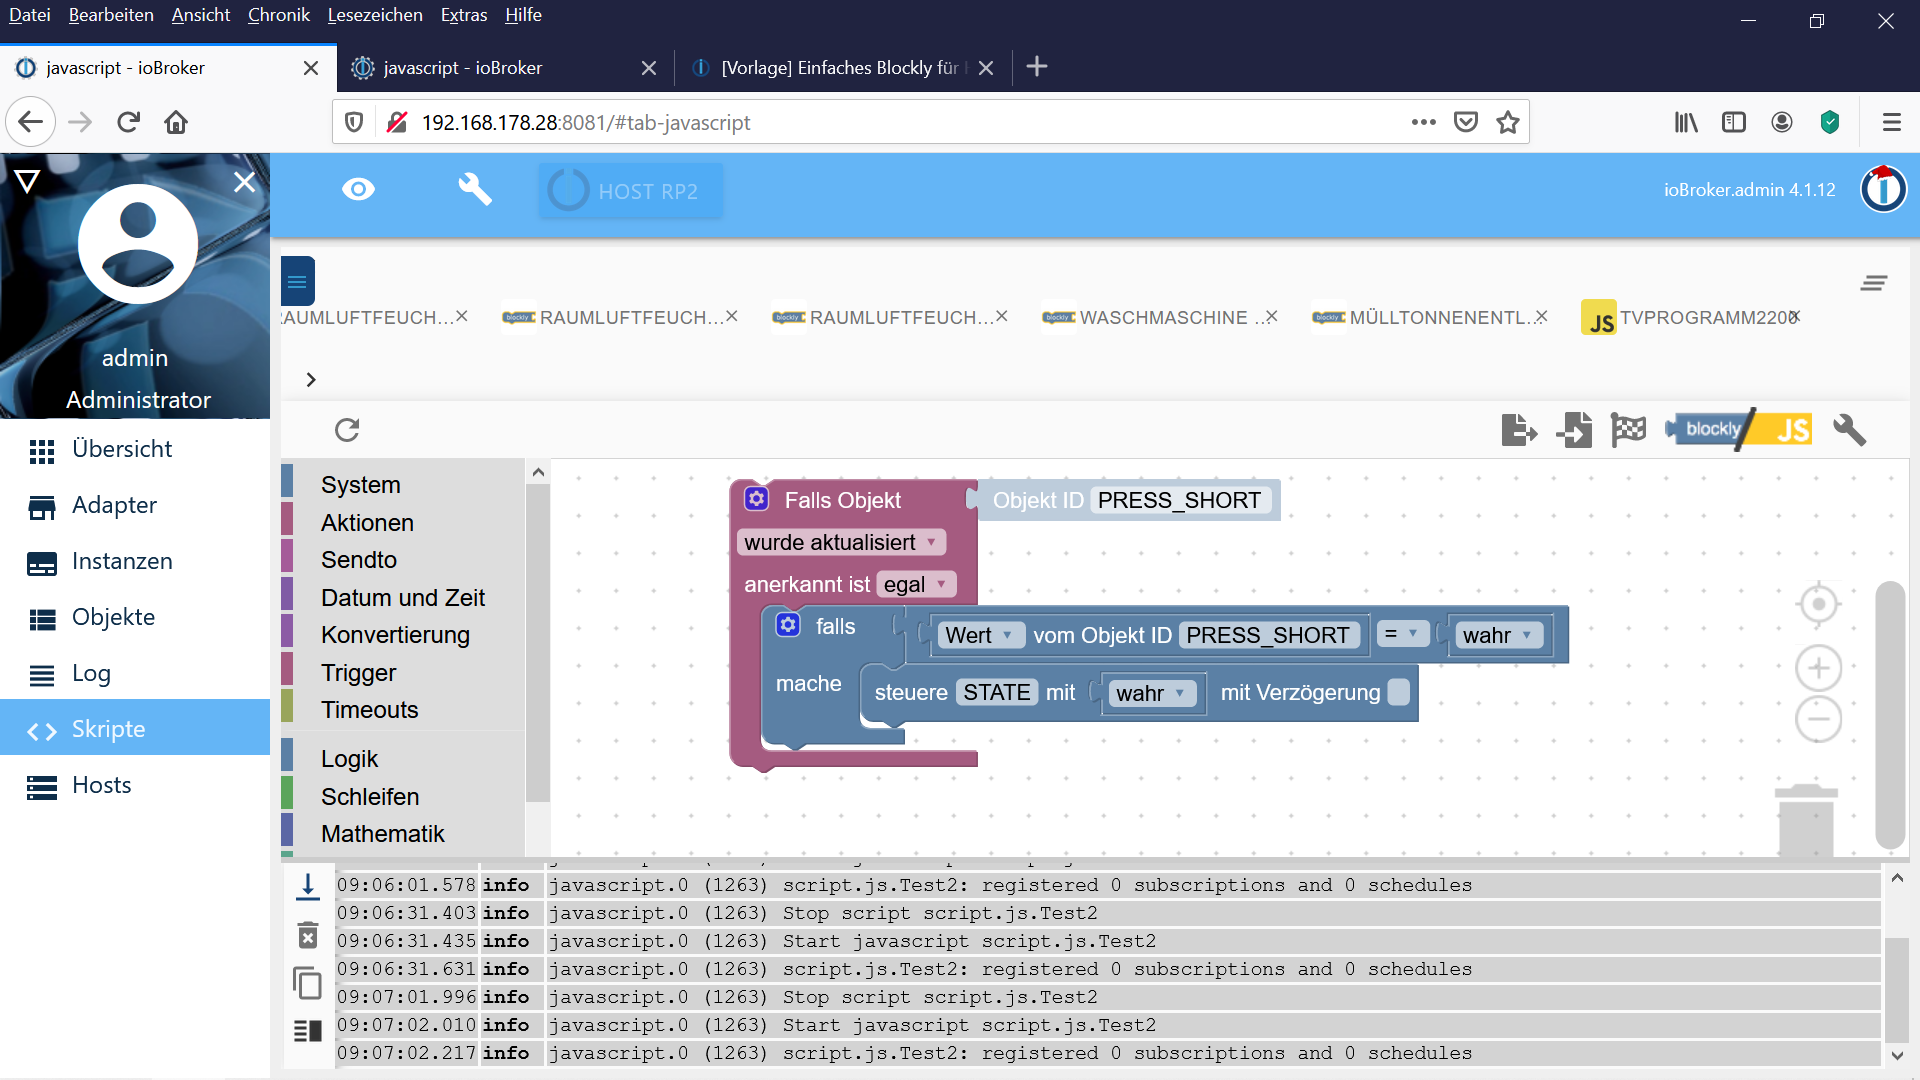1920x1080 pixels.
Task: Open the 'wurde aktualisiert' dropdown
Action: tap(841, 543)
